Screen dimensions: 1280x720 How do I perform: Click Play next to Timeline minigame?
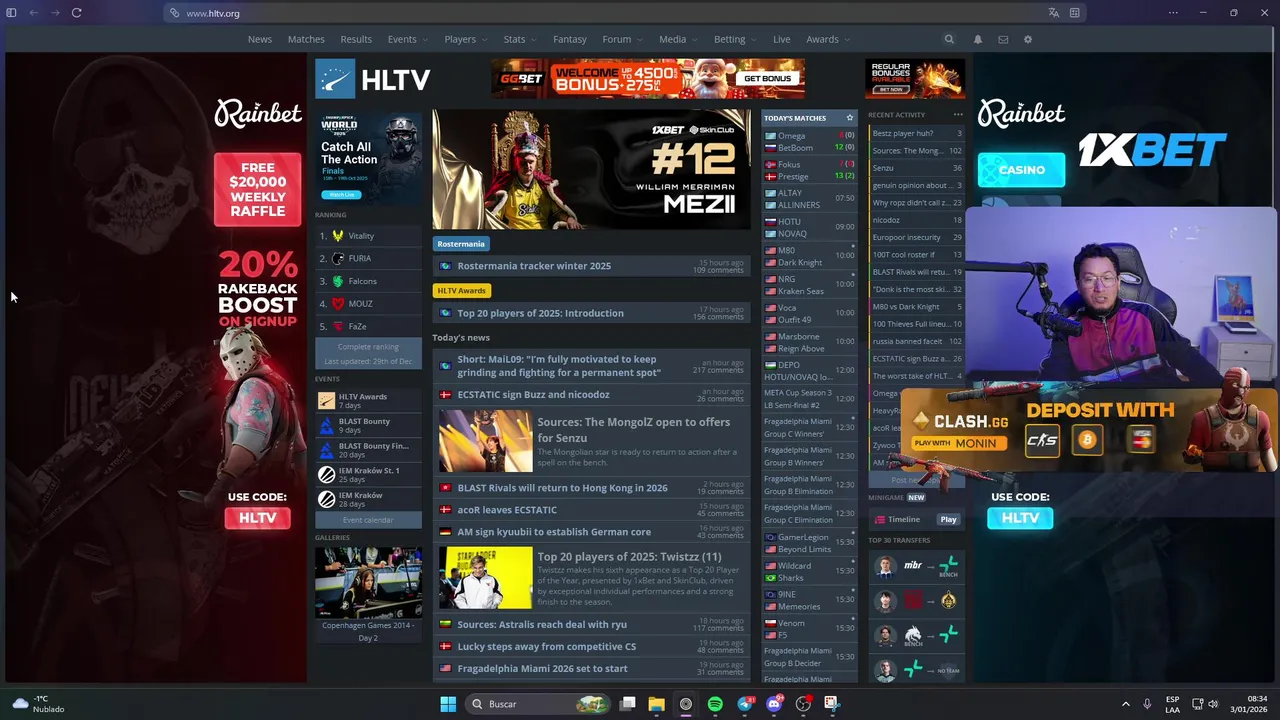(x=948, y=519)
